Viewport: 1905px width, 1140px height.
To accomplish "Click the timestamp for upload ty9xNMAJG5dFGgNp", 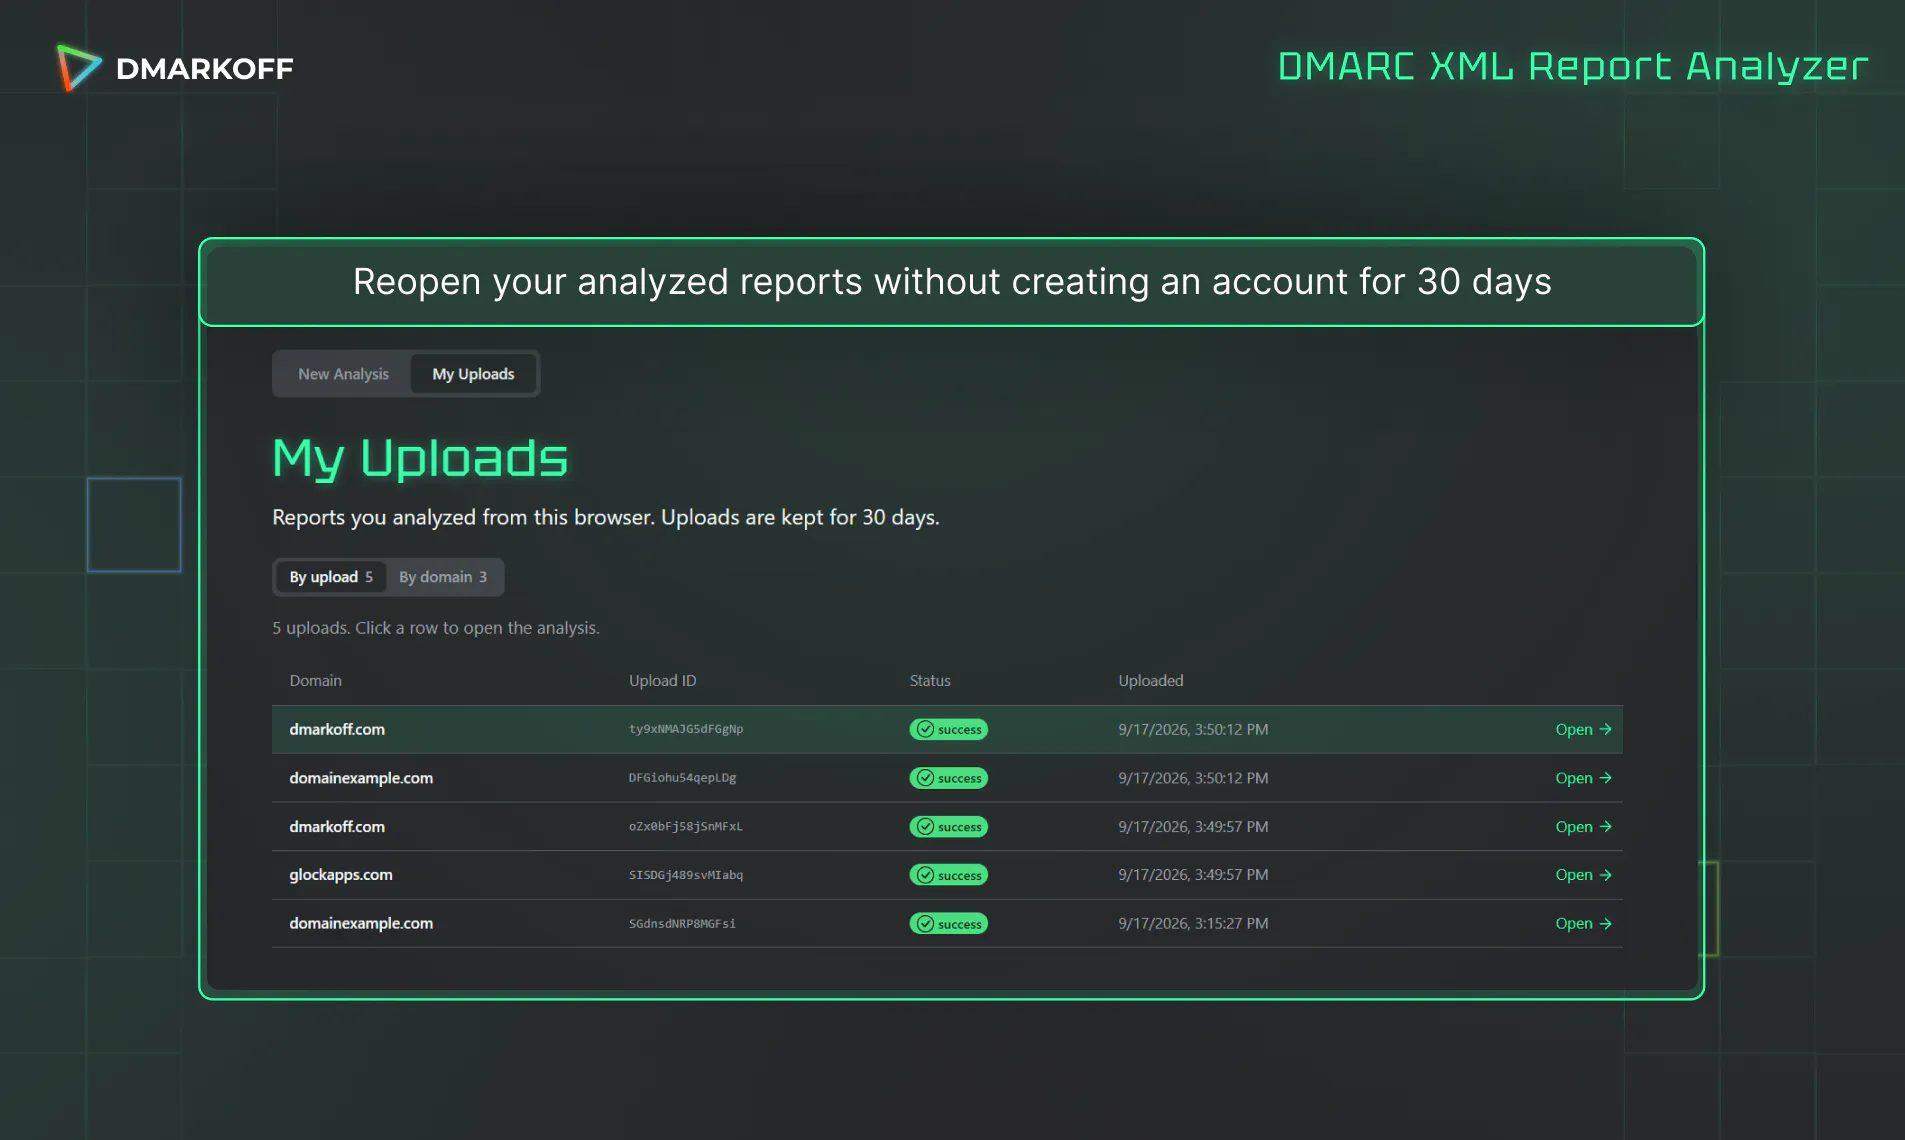I will pos(1193,730).
